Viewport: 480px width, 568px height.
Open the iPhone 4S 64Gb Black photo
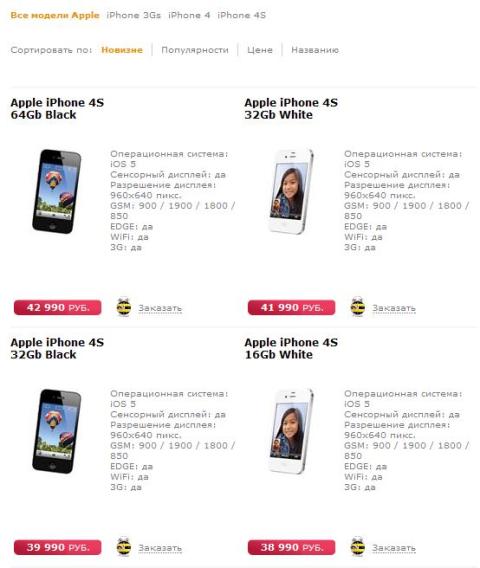57,191
